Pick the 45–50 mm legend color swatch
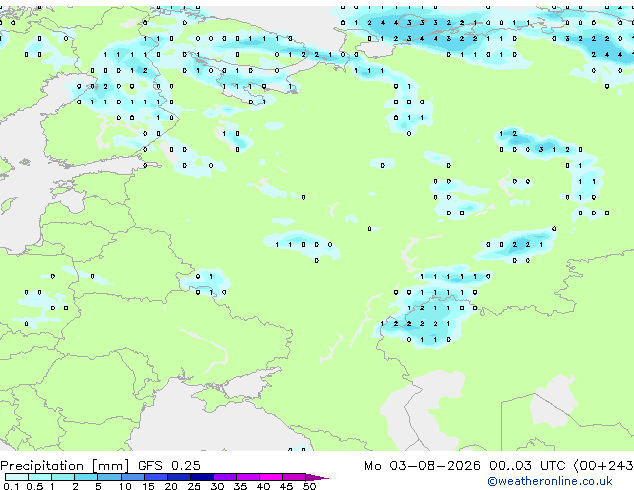This screenshot has width=634, height=490. pyautogui.click(x=294, y=477)
